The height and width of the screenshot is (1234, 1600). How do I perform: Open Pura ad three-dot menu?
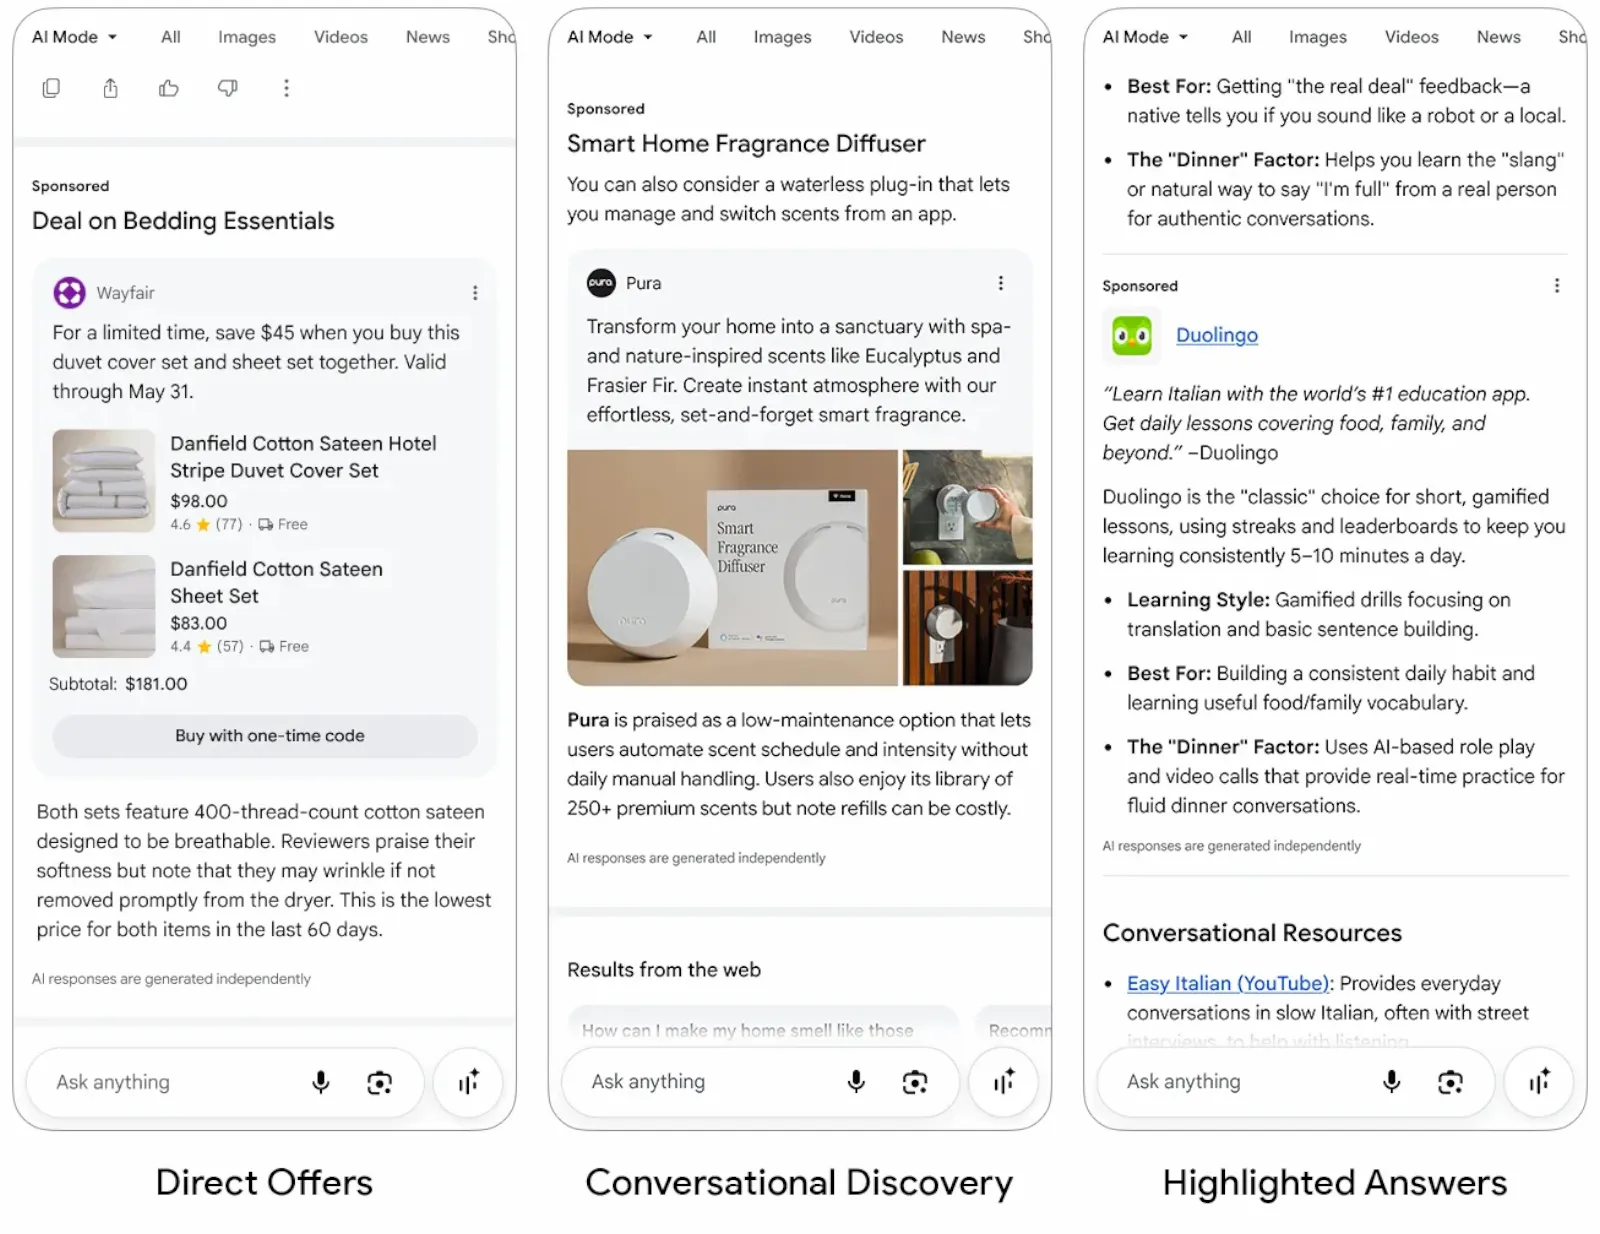1000,283
